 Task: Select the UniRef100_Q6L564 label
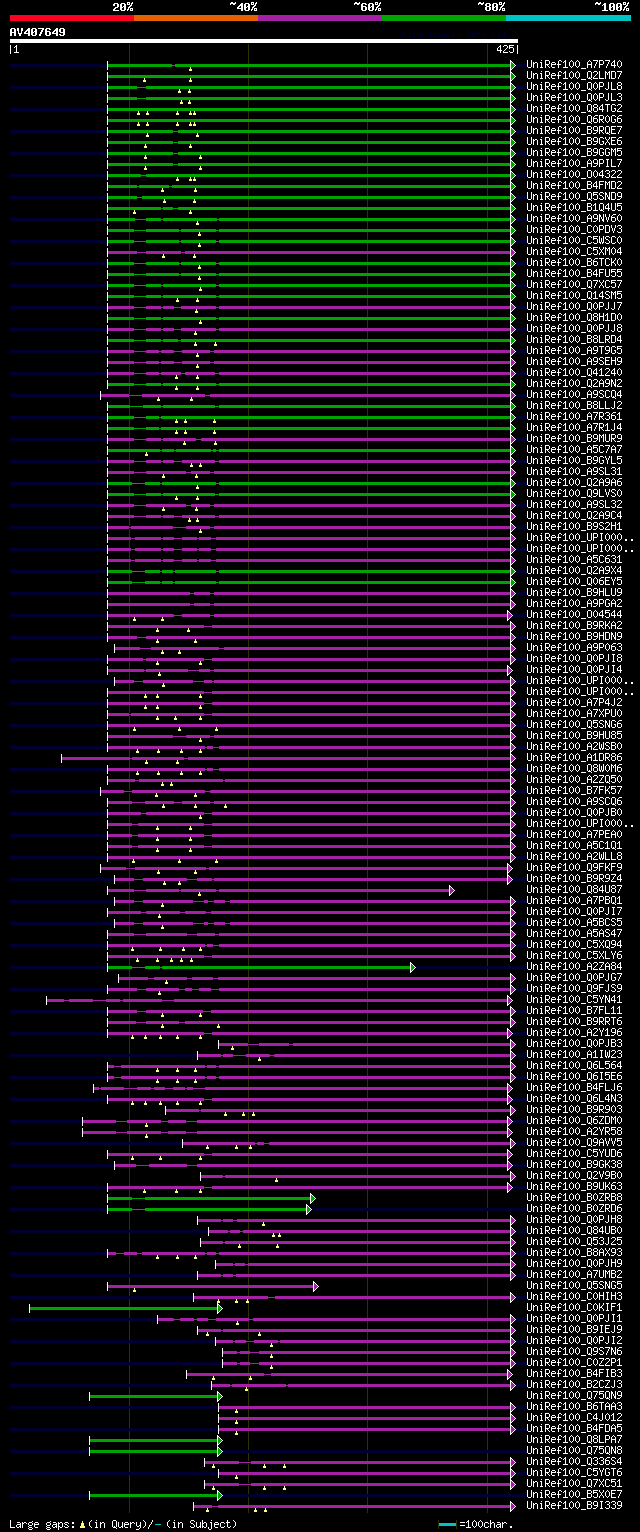574,1066
